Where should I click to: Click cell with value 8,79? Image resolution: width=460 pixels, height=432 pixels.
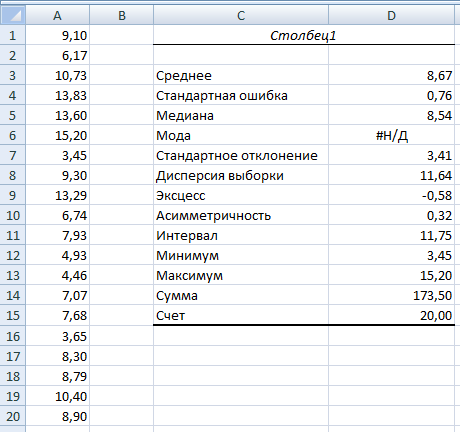(x=57, y=376)
